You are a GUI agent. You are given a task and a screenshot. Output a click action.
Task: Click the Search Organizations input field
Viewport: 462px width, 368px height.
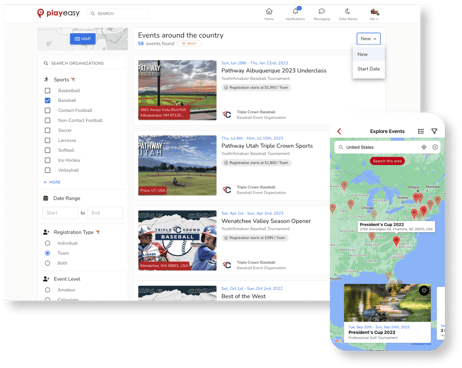tap(83, 63)
